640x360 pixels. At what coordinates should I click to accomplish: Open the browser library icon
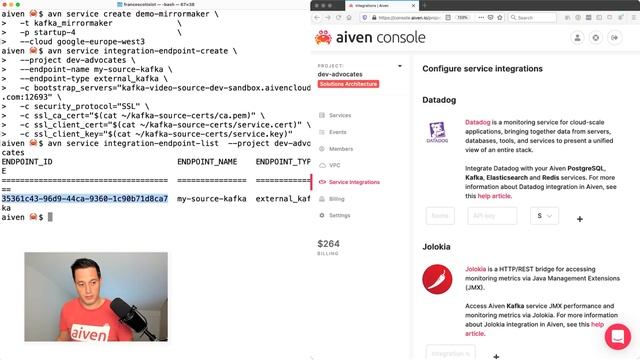coord(567,18)
